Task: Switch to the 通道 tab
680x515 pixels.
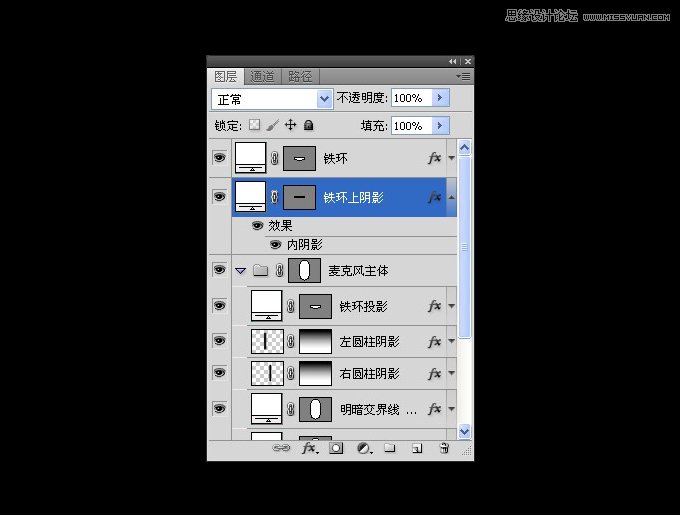Action: coord(262,77)
